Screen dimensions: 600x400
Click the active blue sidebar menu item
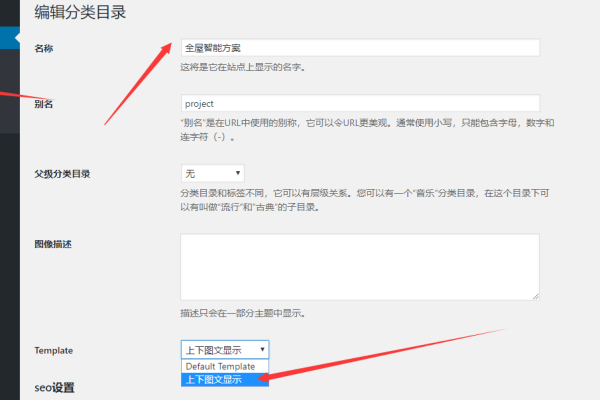click(x=9, y=37)
